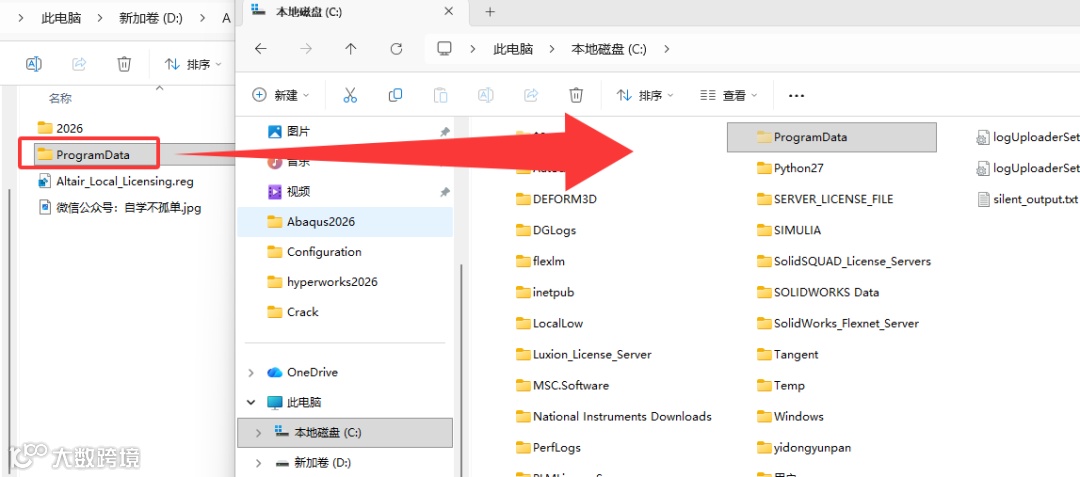Viewport: 1080px width, 477px height.
Task: Click the Delete trash icon in front window
Action: pos(577,96)
